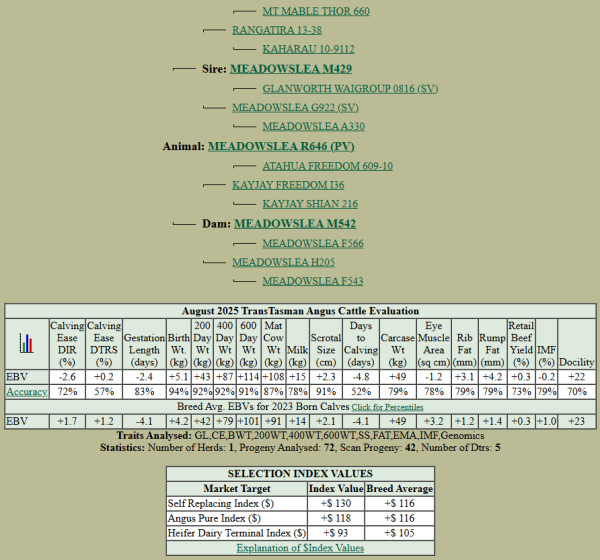Select the Rib Fat (mm) column header
Image resolution: width=600 pixels, height=560 pixels.
click(x=465, y=344)
